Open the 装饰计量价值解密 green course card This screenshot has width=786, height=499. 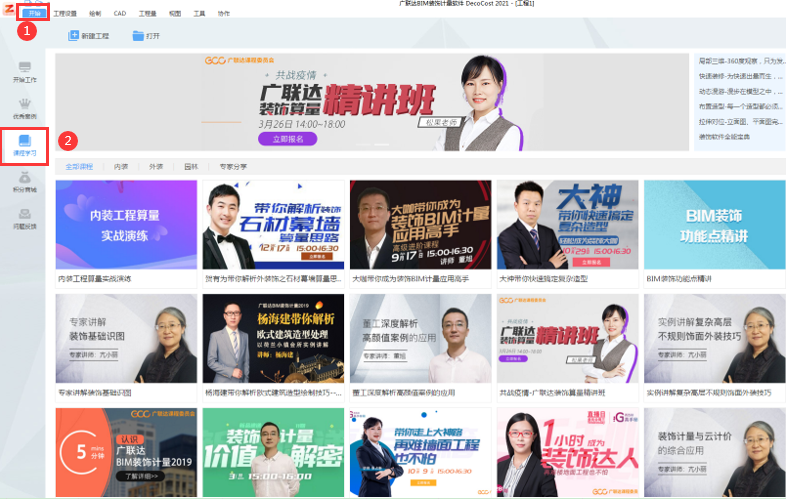[273, 452]
